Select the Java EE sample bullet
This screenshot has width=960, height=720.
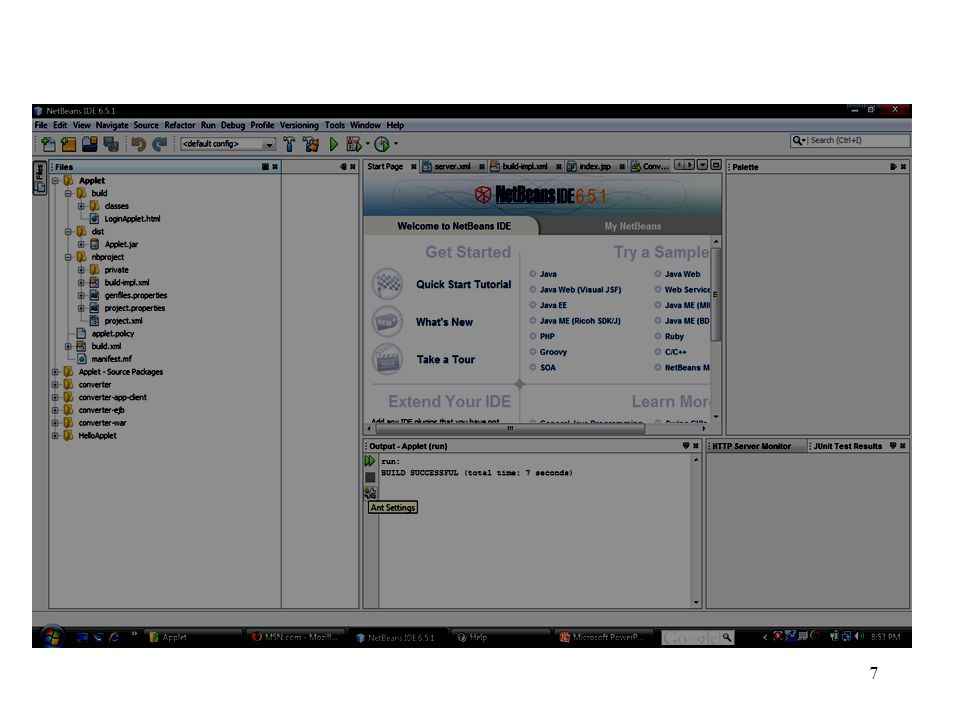533,305
